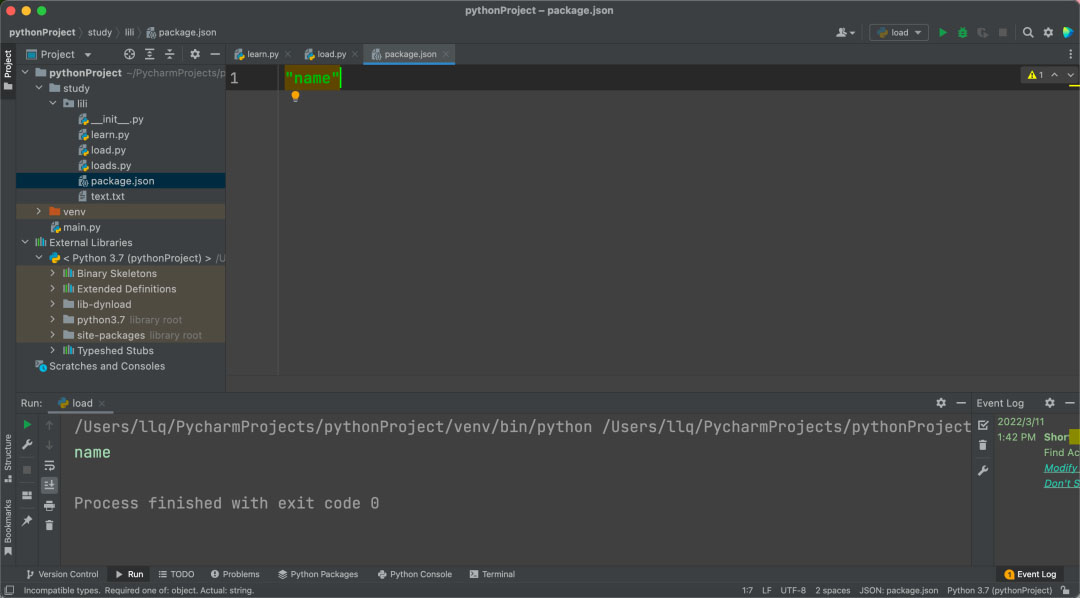Toggle Structure side tool window
This screenshot has height=598, width=1080.
tap(8, 458)
